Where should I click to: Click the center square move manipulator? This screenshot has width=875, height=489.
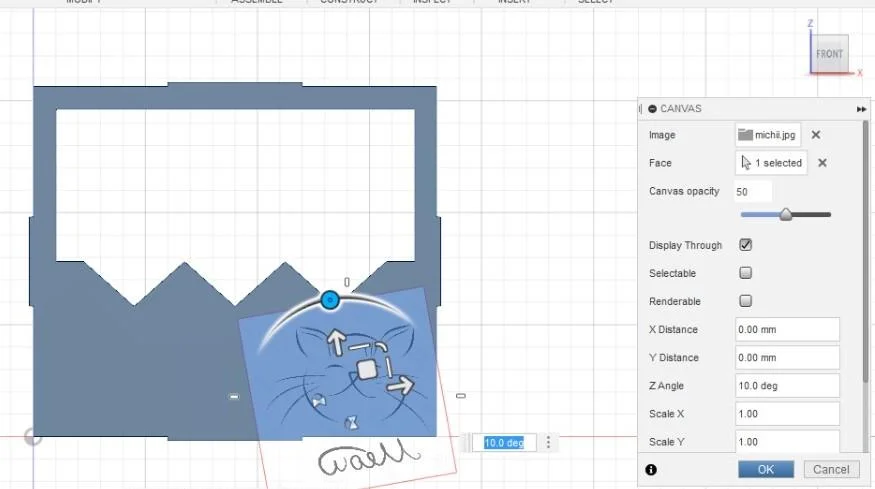pos(367,370)
